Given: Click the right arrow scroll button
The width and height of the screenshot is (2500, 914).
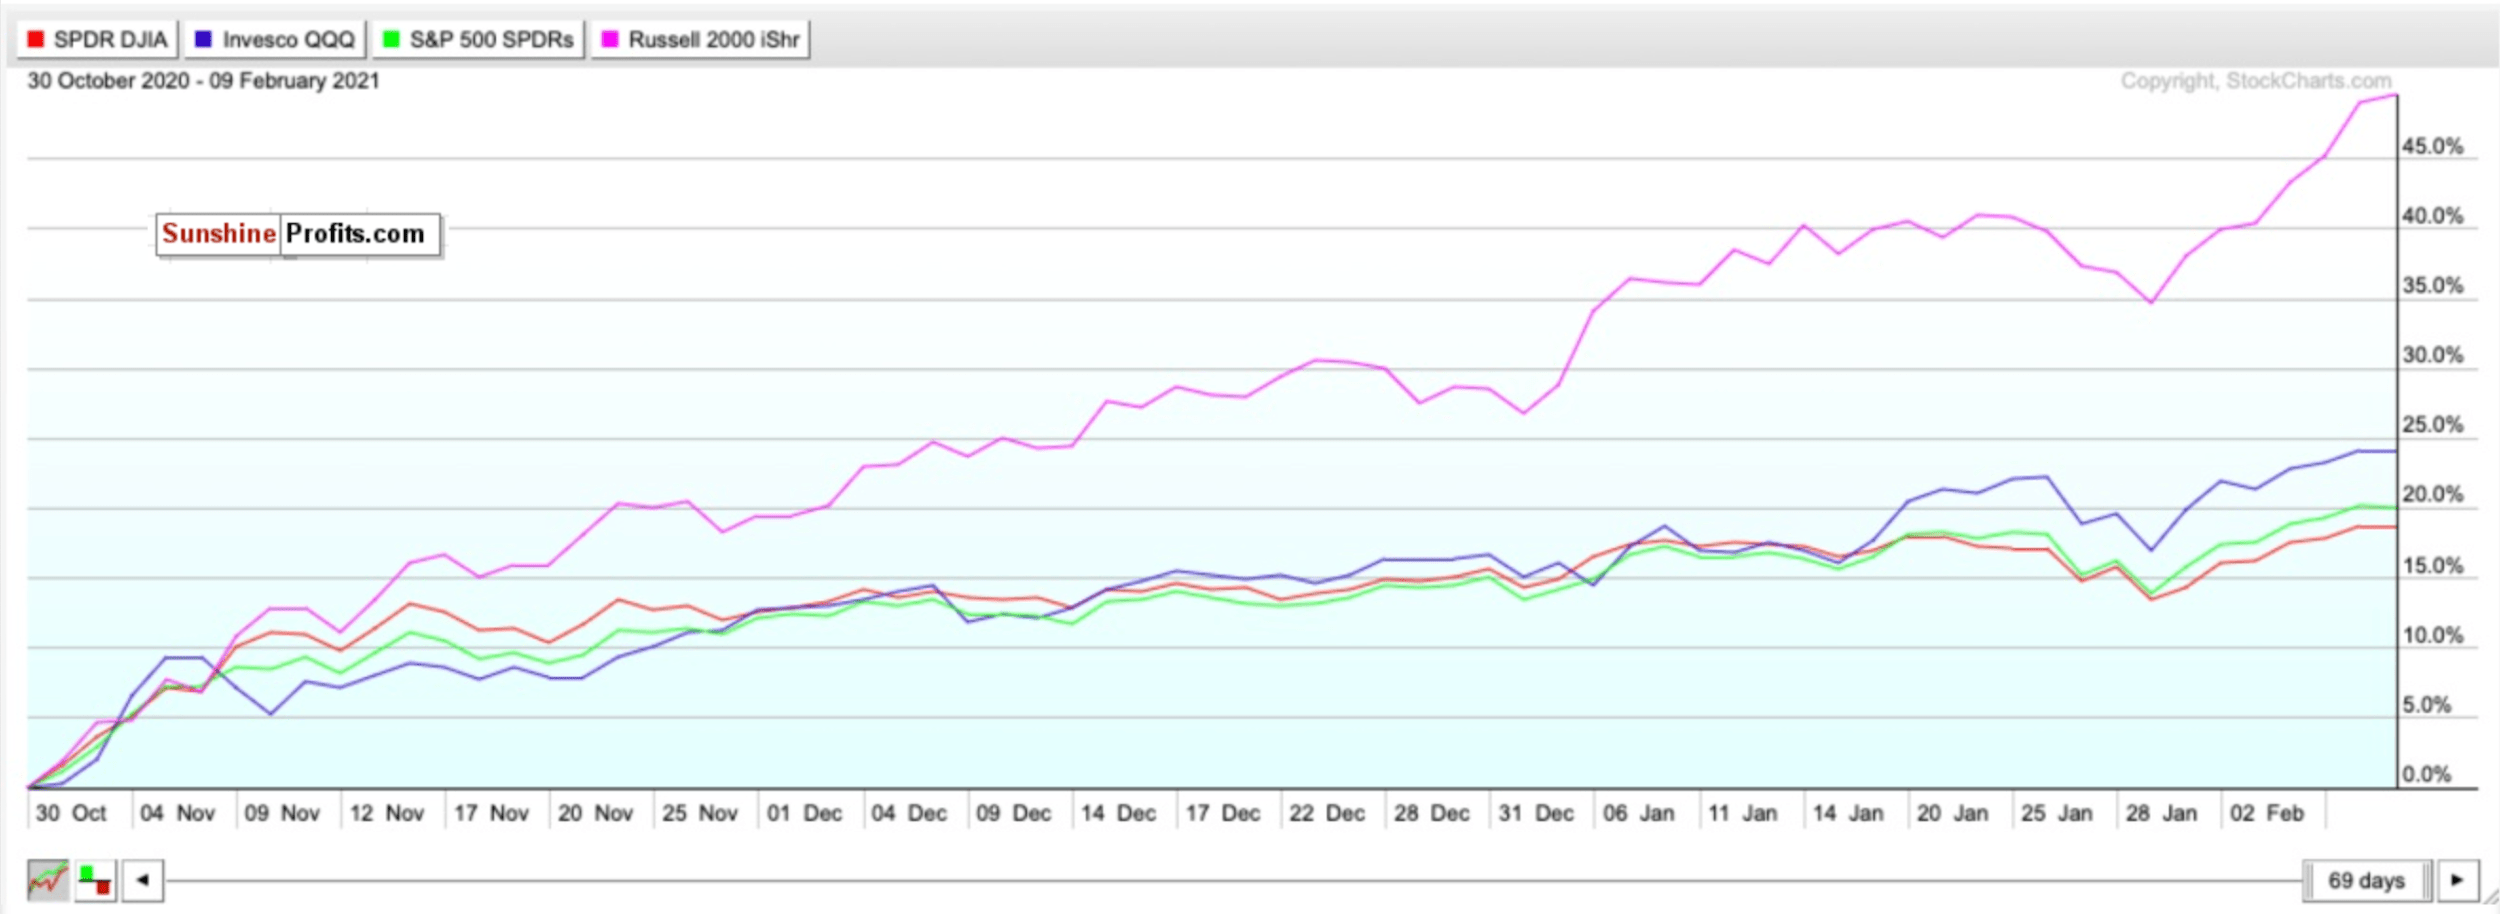Looking at the screenshot, I should [x=2457, y=880].
